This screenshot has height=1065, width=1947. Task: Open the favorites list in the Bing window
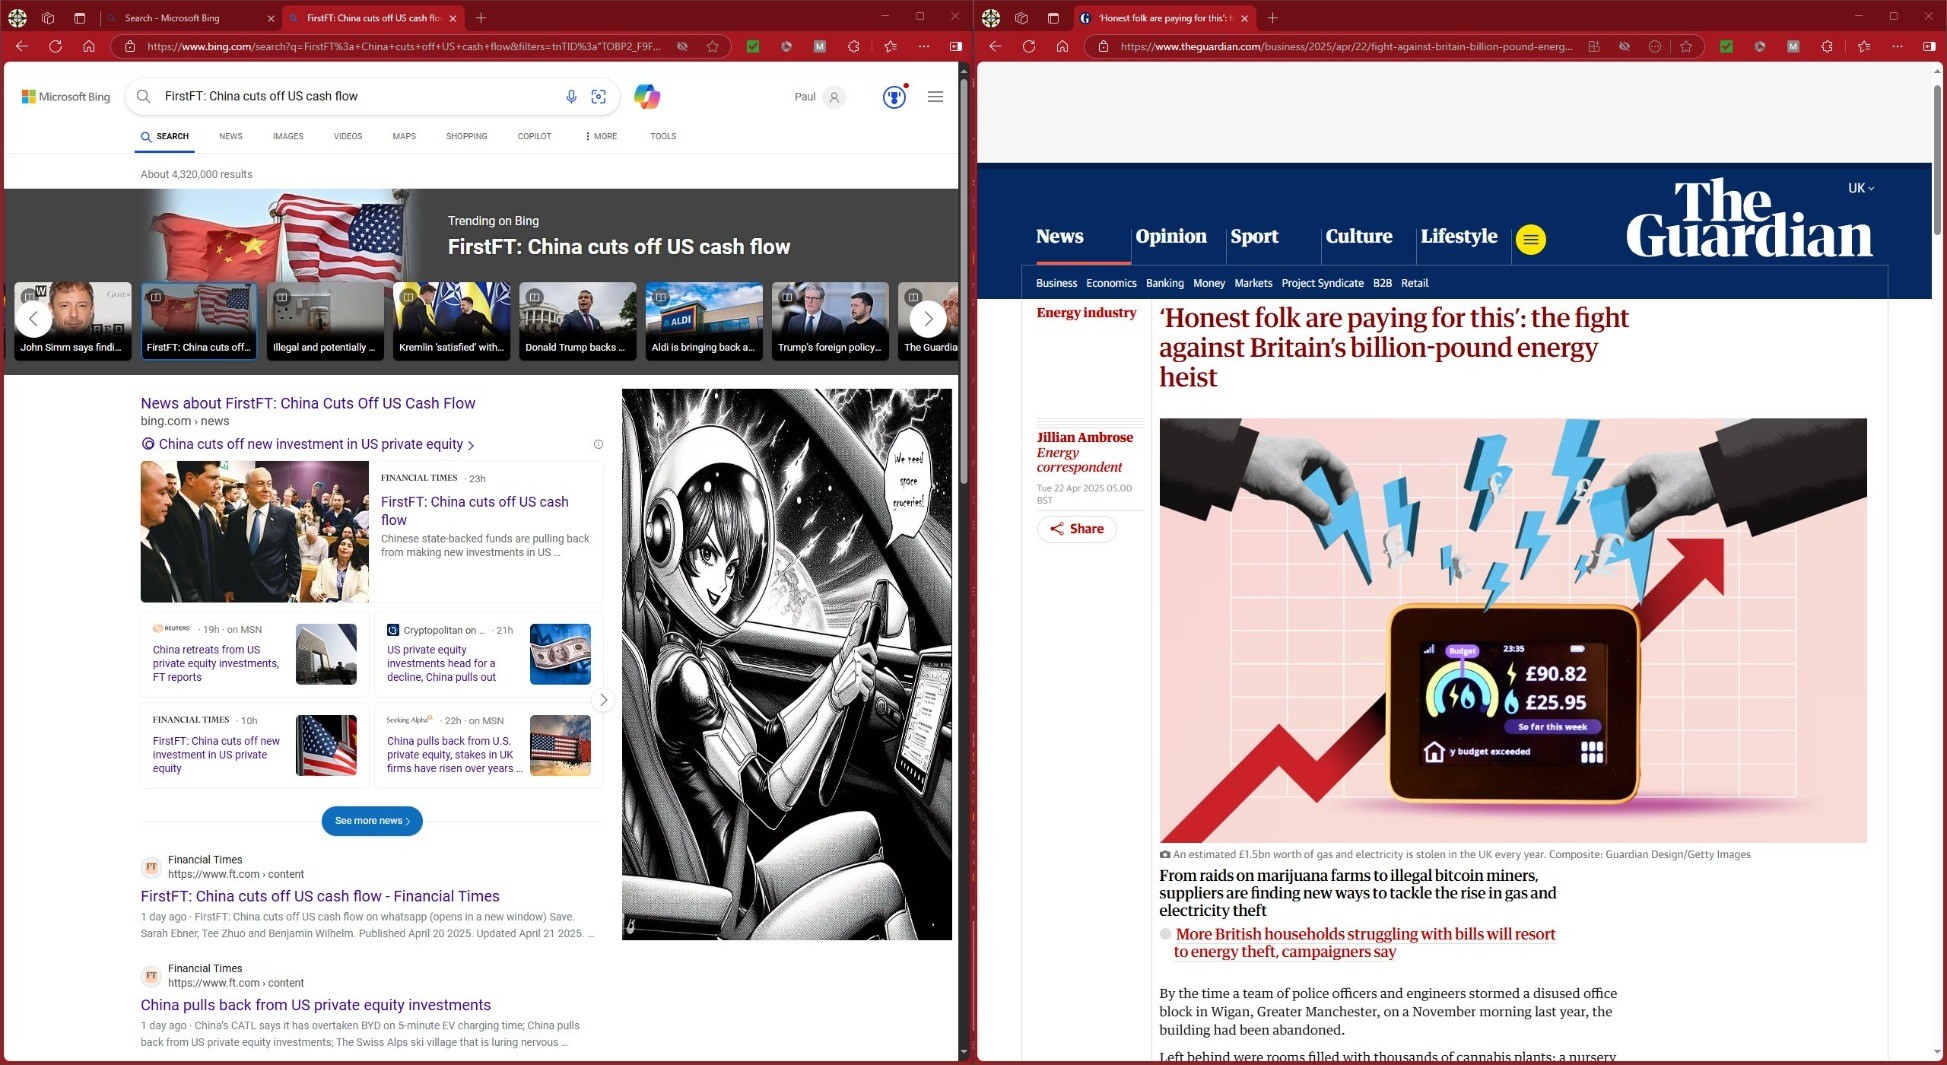pyautogui.click(x=890, y=46)
